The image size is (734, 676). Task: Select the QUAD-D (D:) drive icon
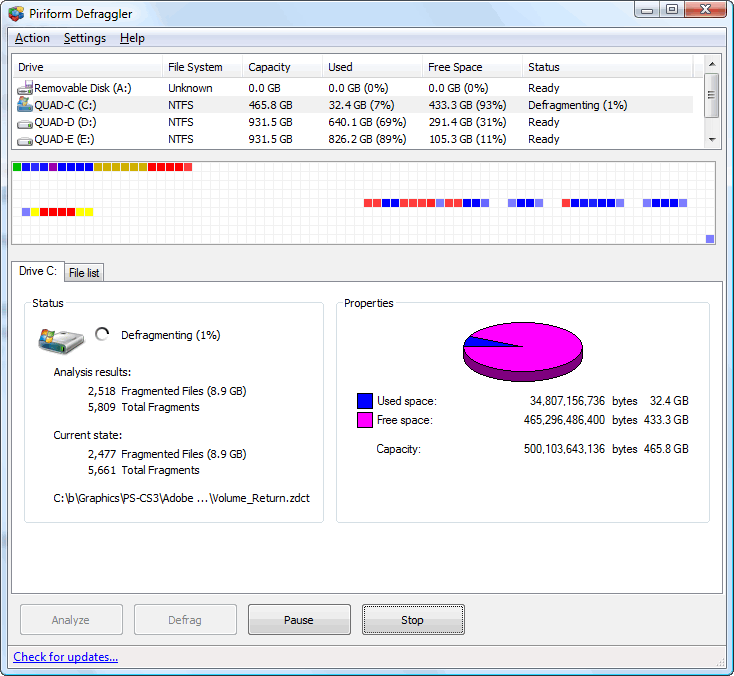click(25, 124)
